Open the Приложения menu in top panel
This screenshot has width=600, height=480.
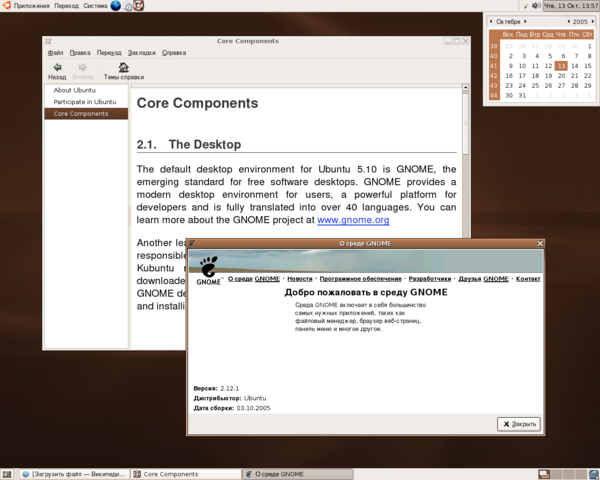(x=31, y=6)
